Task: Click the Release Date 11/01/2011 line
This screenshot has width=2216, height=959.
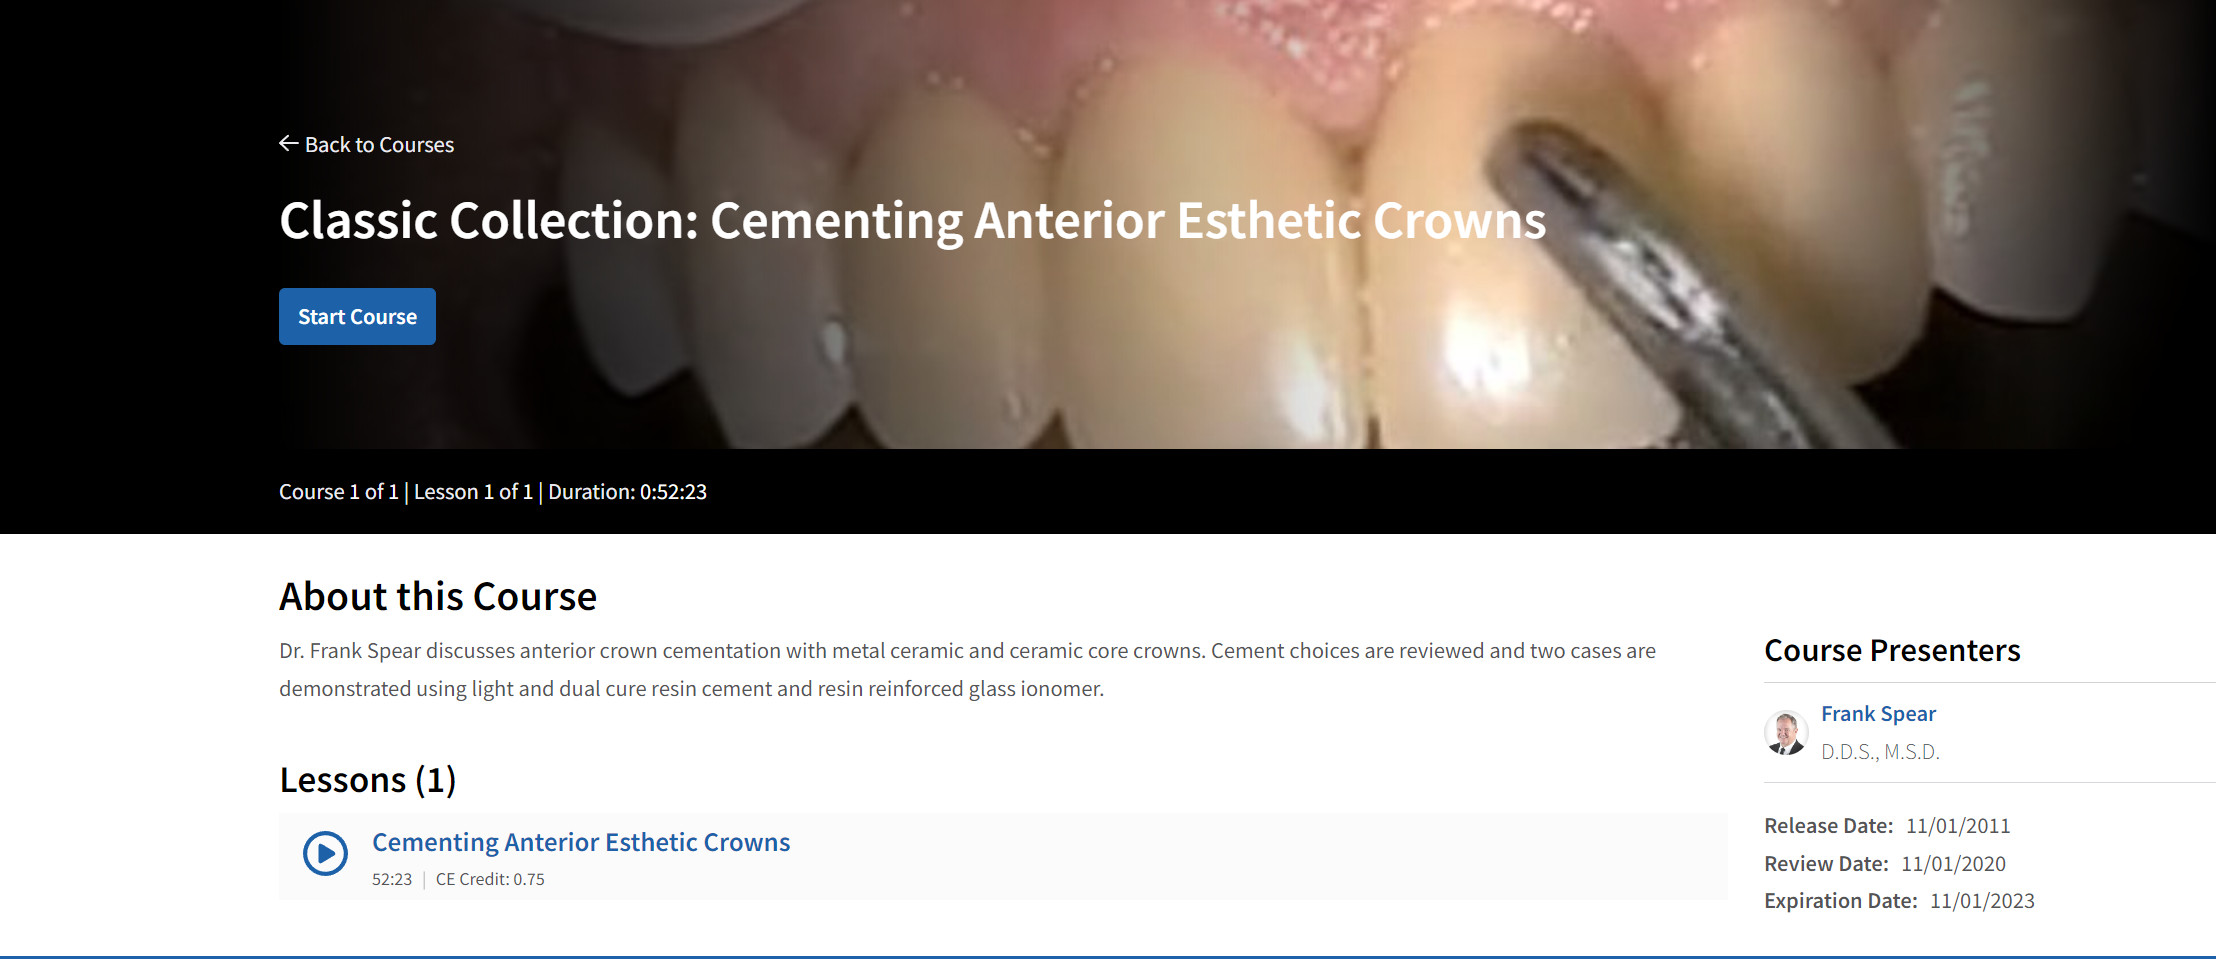Action: pos(1887,826)
